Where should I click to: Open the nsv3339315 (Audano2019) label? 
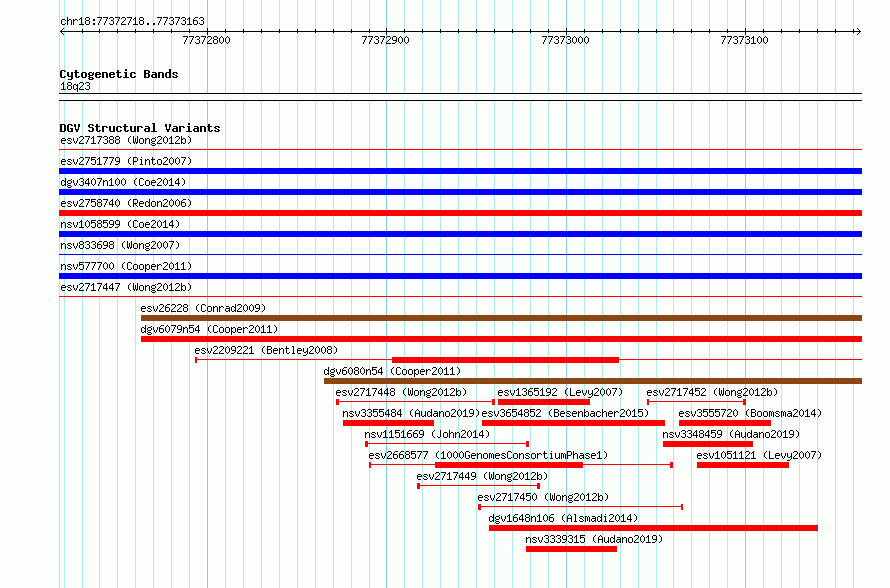(x=594, y=539)
